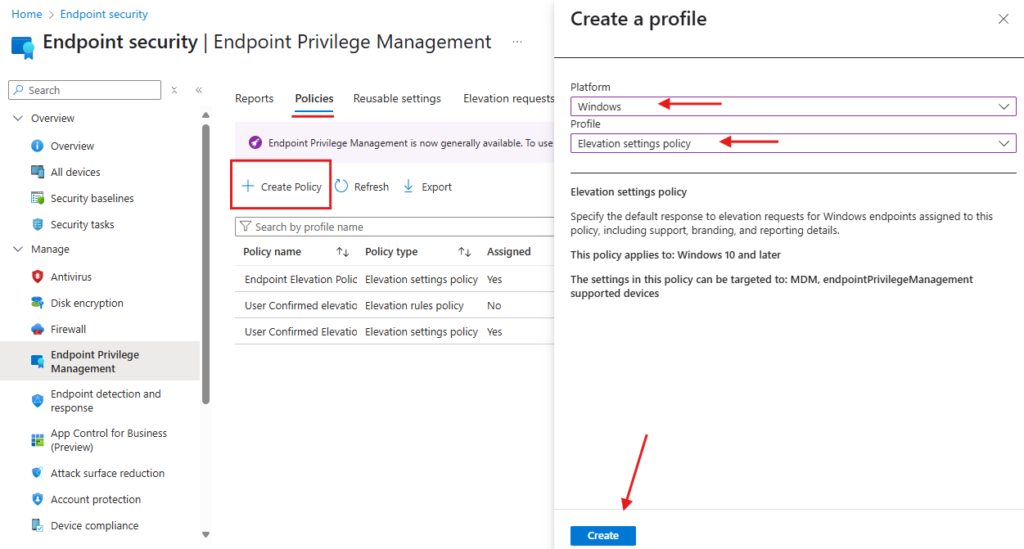Click the plus icon beside Create Policy
This screenshot has height=549, width=1024.
[248, 186]
